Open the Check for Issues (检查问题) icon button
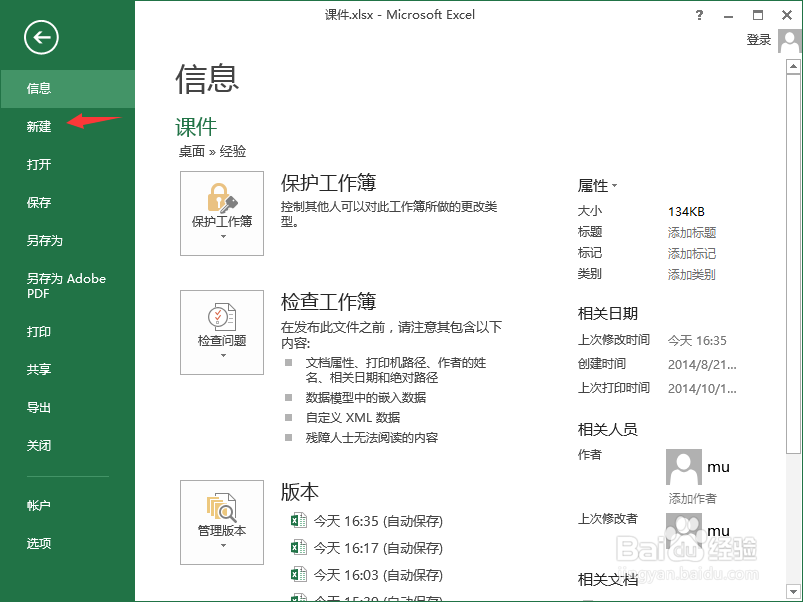The height and width of the screenshot is (602, 803). click(222, 332)
